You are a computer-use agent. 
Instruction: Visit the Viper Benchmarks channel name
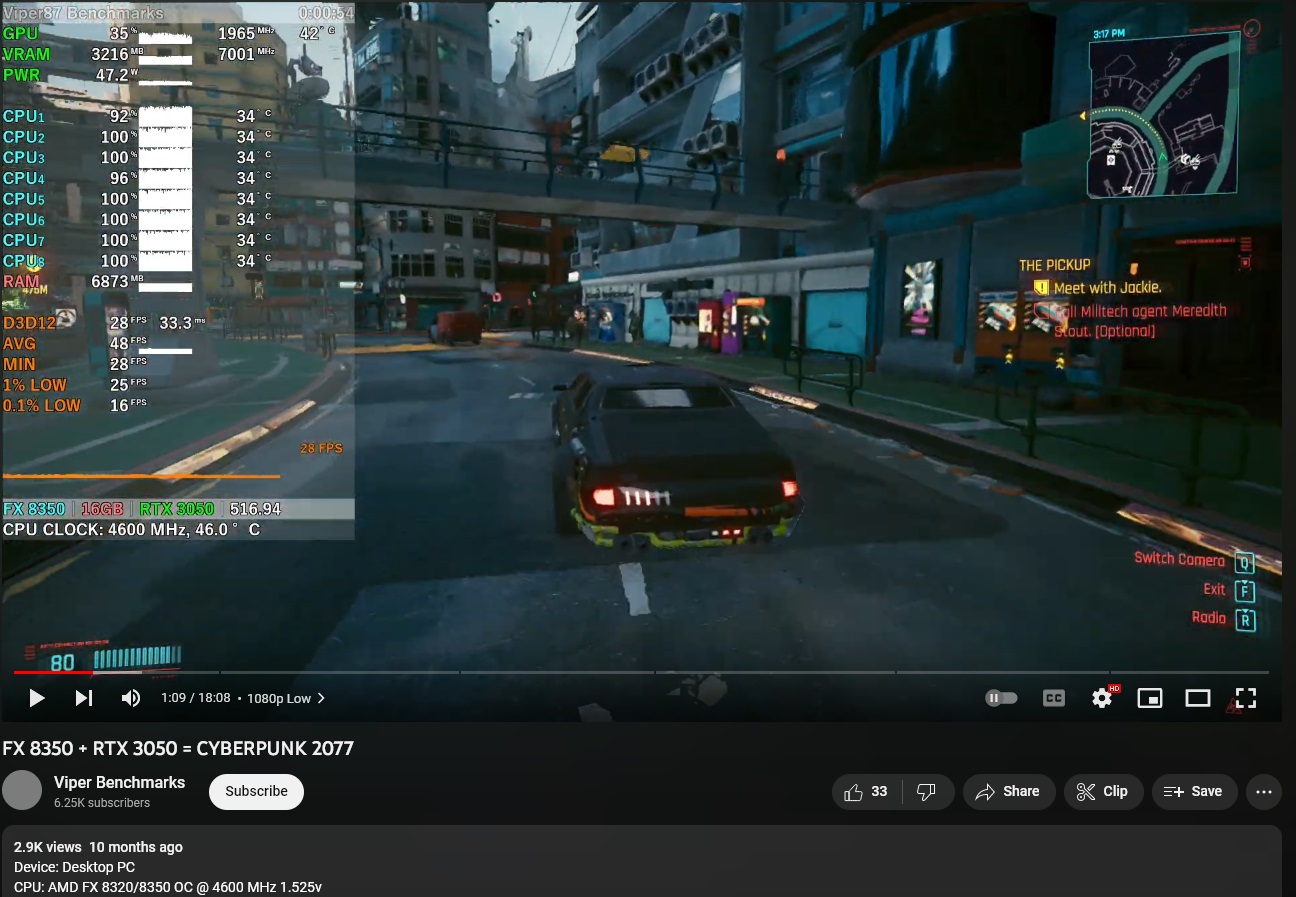(119, 782)
